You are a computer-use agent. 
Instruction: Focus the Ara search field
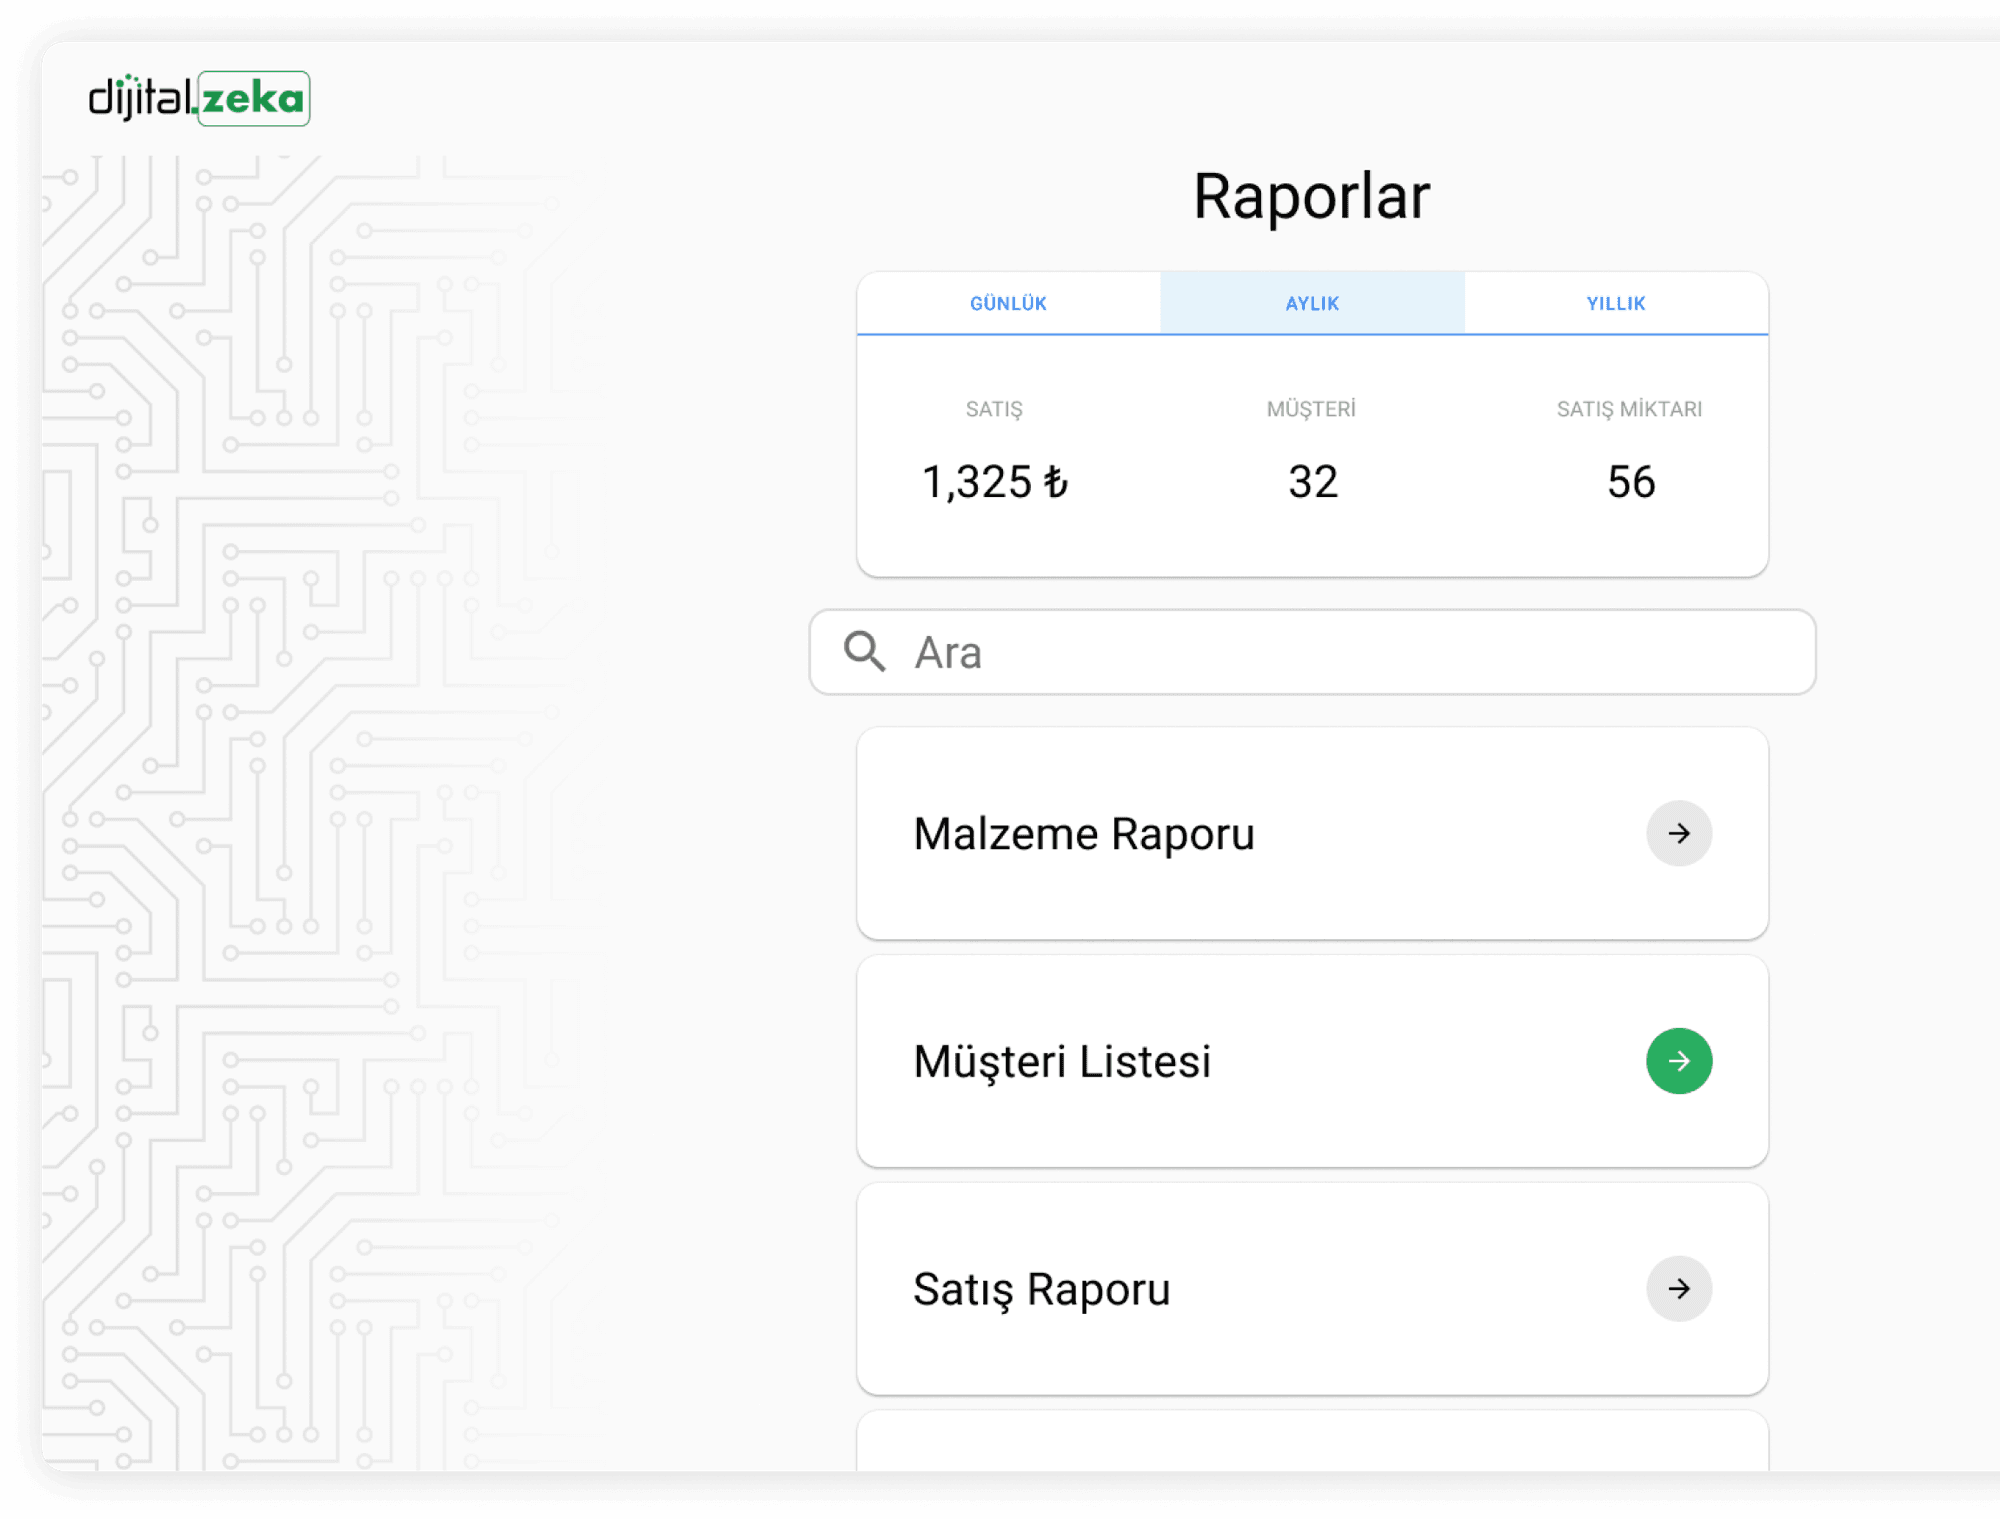click(1312, 652)
